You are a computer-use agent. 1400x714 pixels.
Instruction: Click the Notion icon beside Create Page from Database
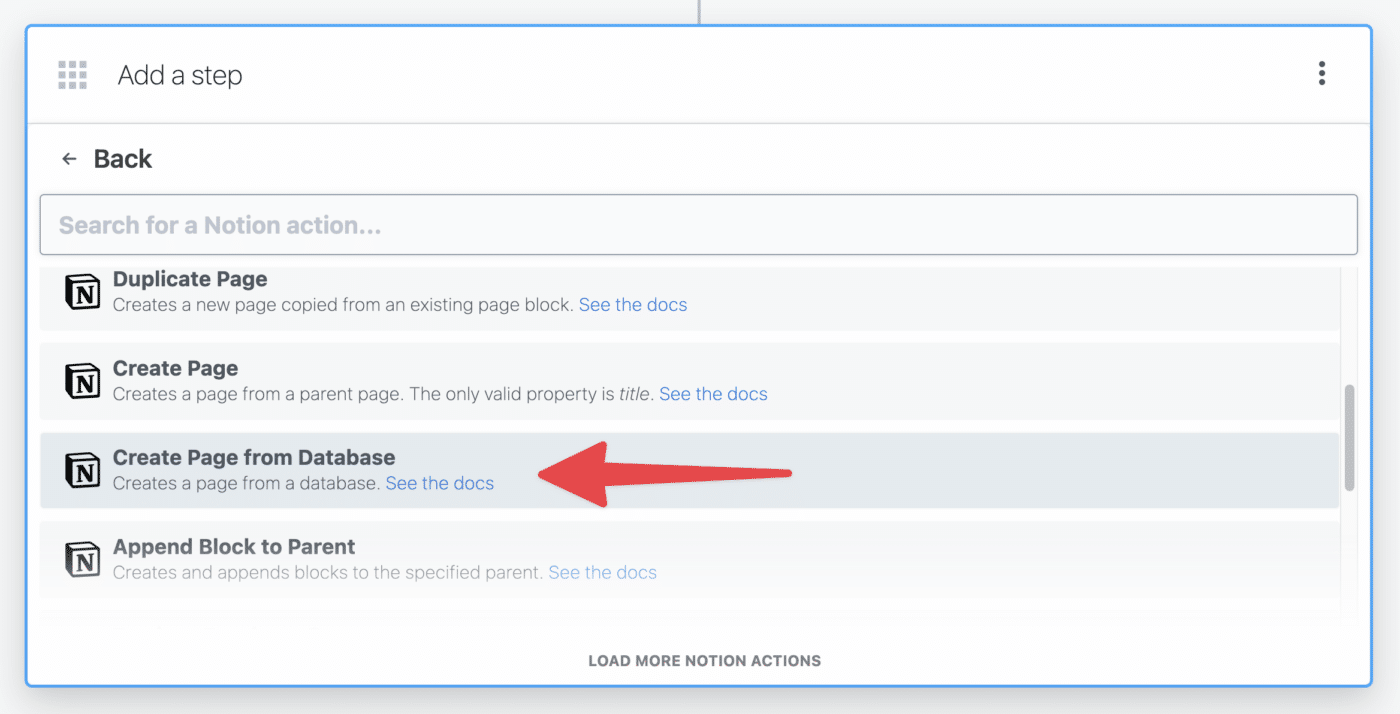pyautogui.click(x=83, y=469)
